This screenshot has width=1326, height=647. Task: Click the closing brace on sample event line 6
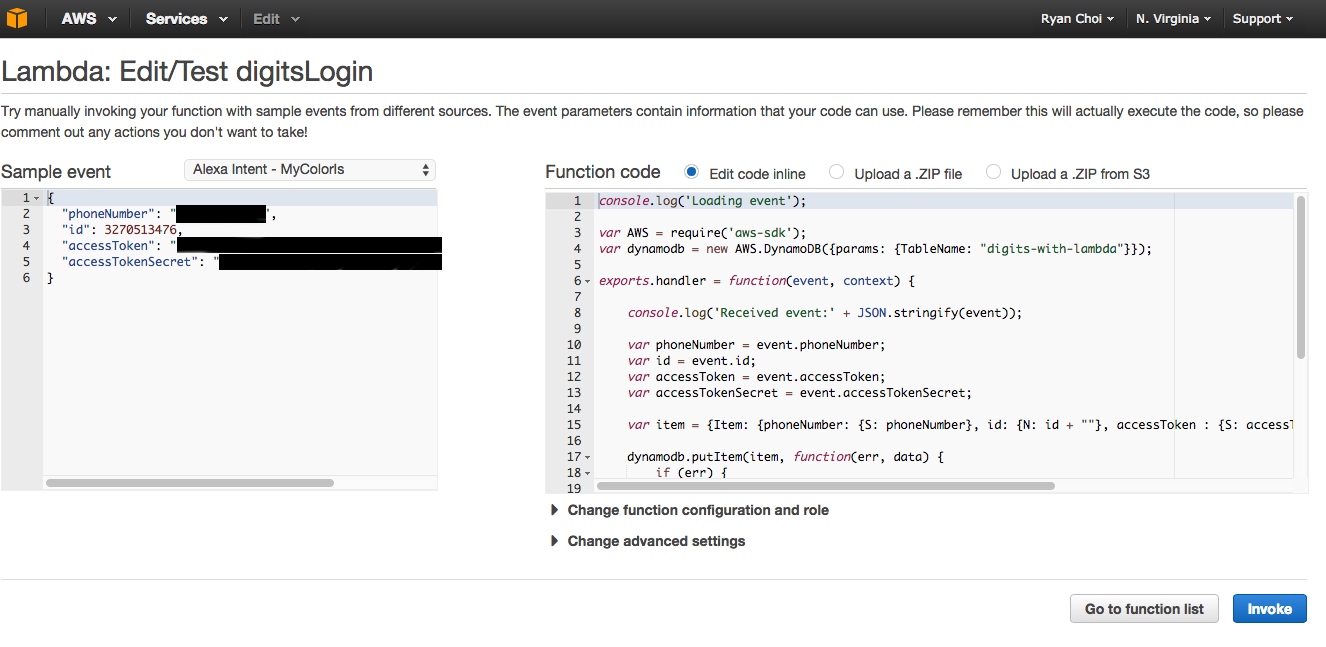50,278
